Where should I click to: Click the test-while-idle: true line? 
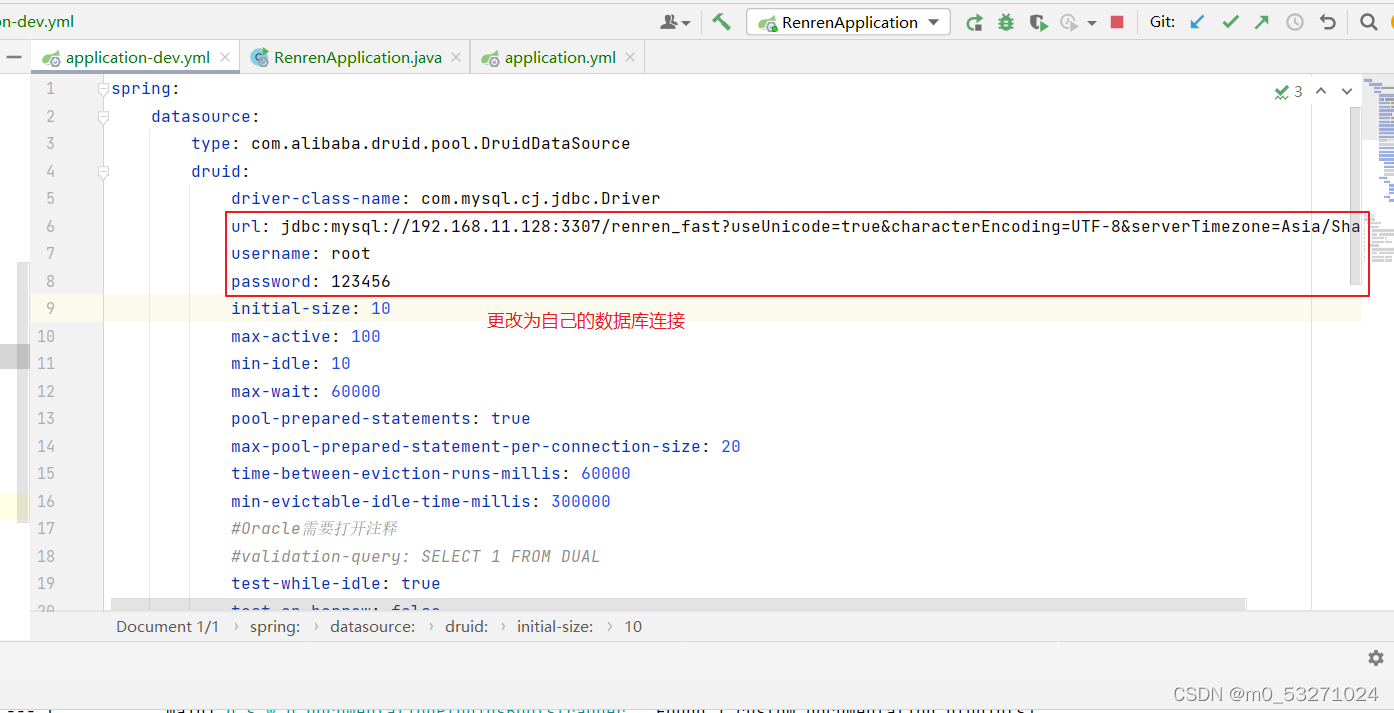(x=335, y=583)
